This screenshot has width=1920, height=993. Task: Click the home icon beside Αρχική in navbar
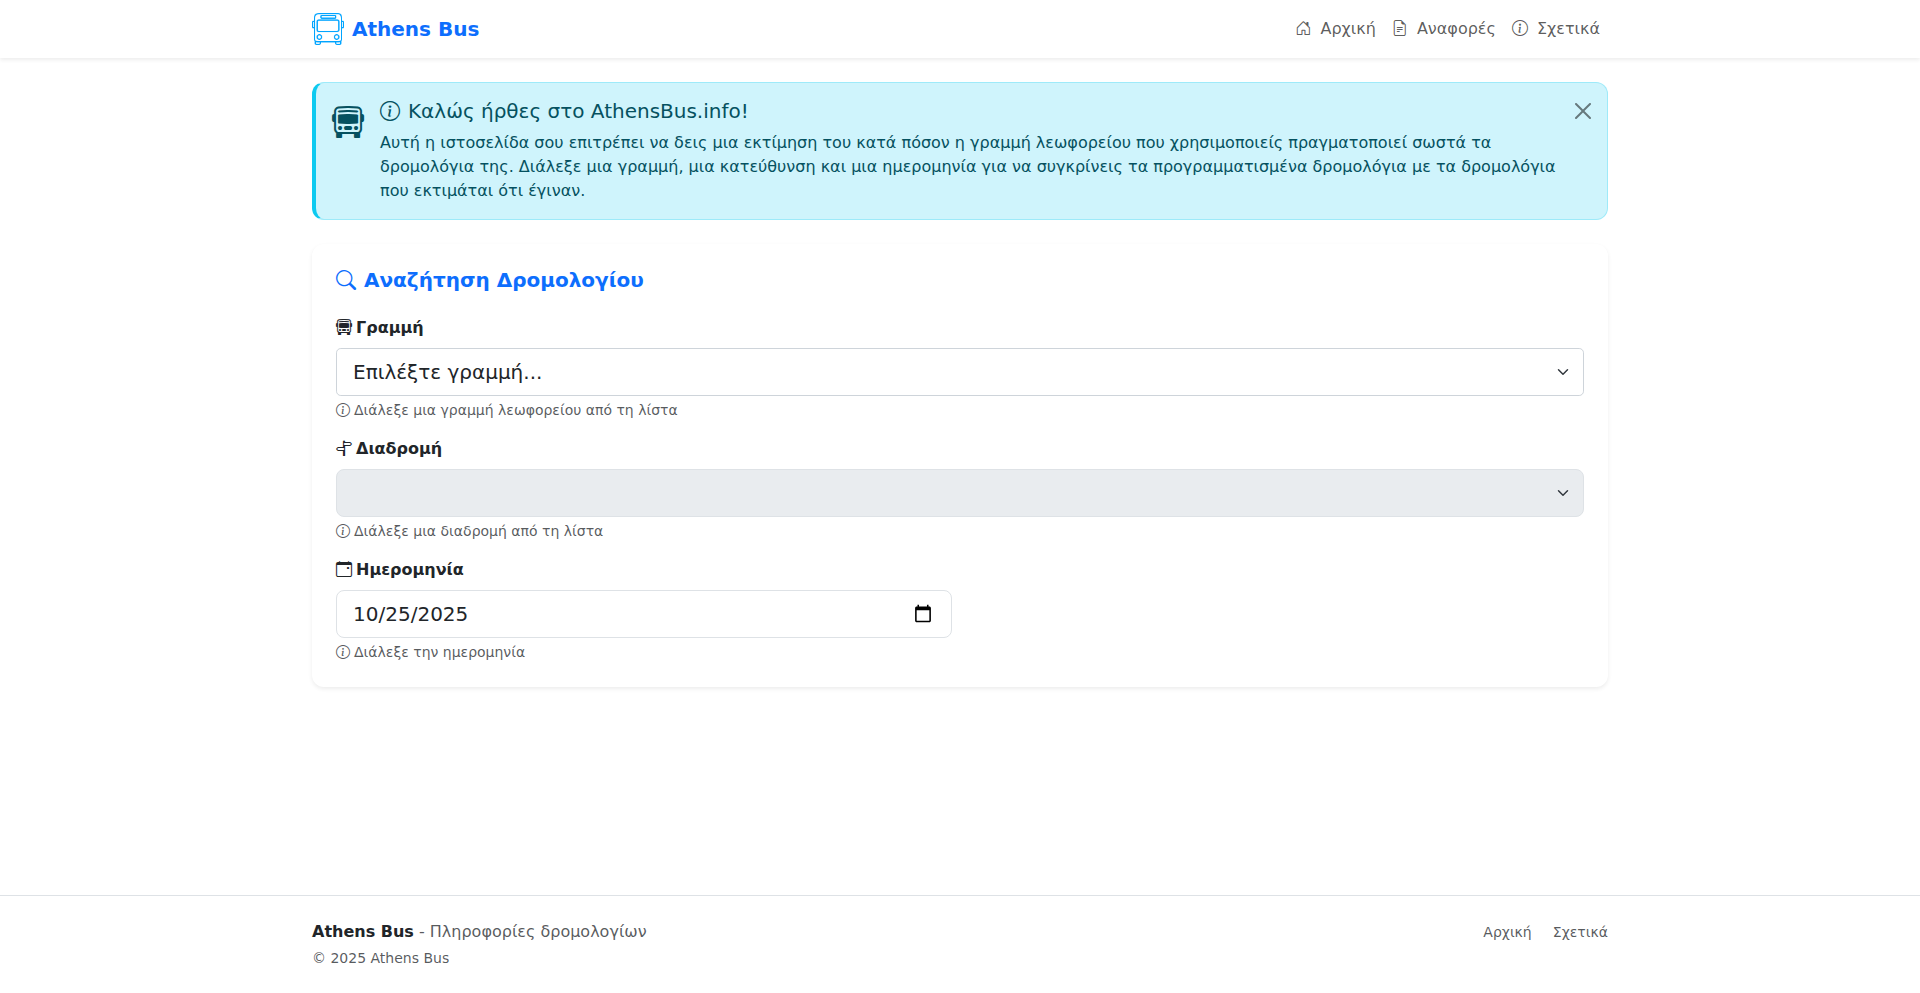(x=1303, y=29)
